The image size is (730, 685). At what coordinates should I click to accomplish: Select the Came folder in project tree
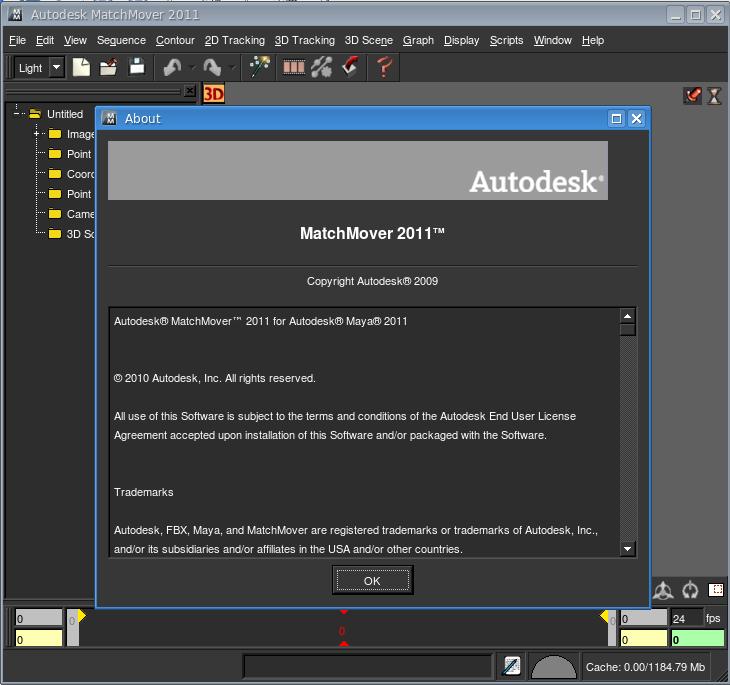(71, 214)
